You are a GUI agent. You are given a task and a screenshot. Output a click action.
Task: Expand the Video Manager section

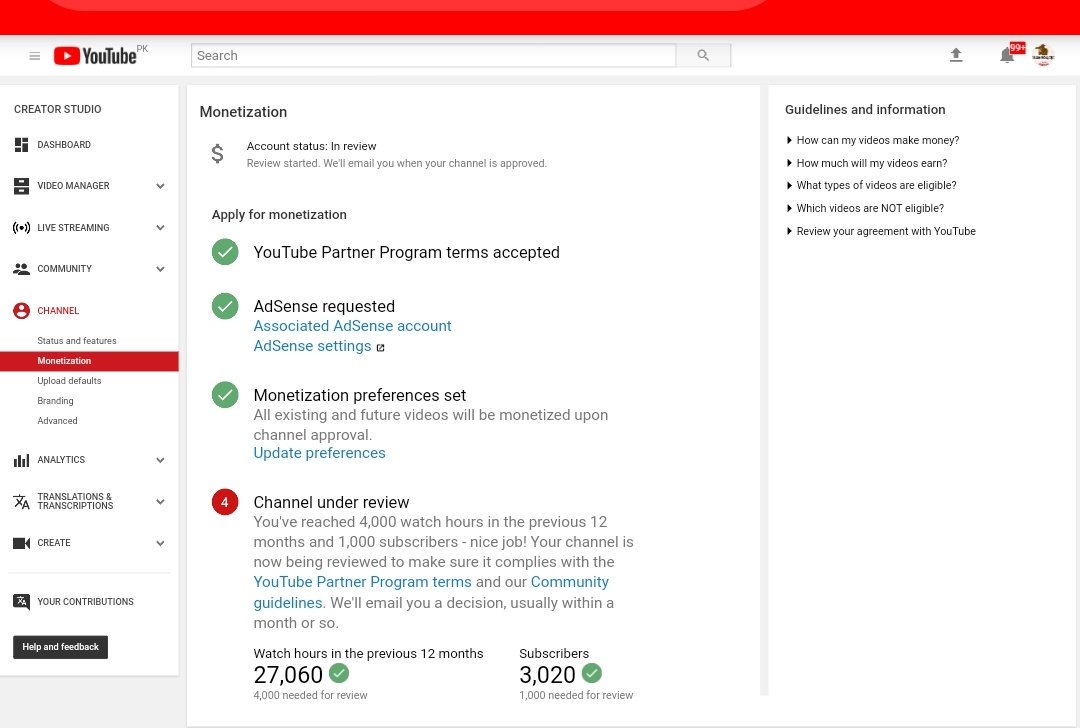point(160,186)
